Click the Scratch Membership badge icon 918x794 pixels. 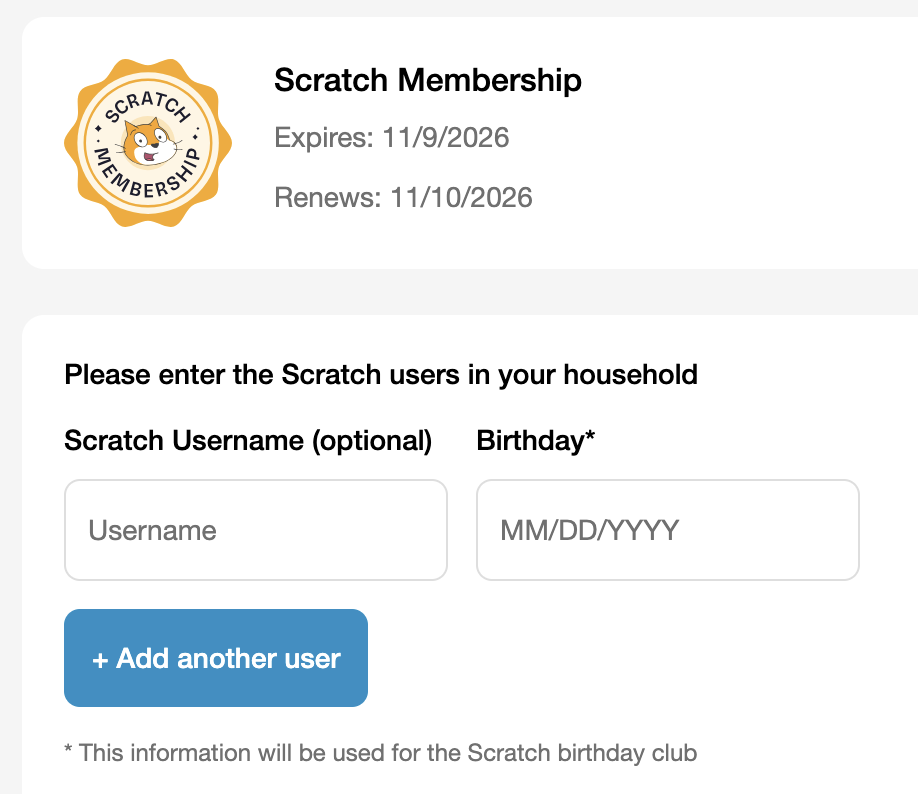[x=148, y=143]
